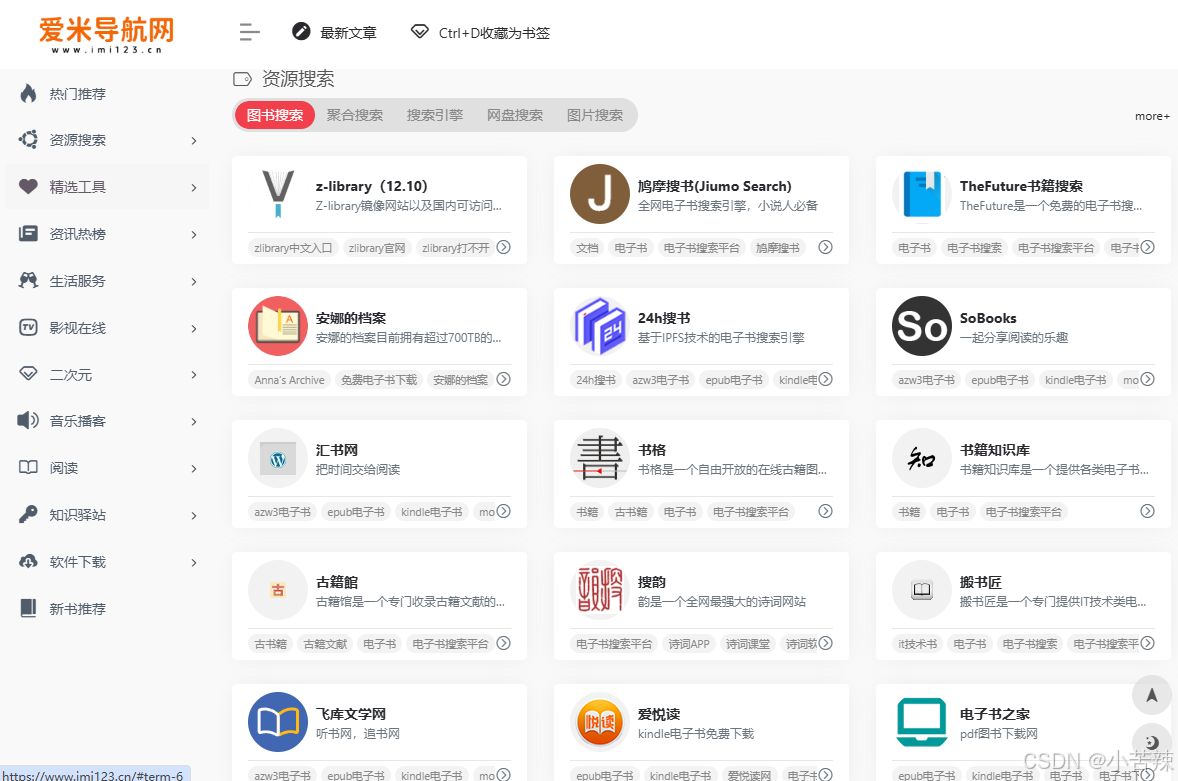The height and width of the screenshot is (781, 1178).
Task: Open 飞库文学网 blue book logo
Action: pyautogui.click(x=278, y=722)
